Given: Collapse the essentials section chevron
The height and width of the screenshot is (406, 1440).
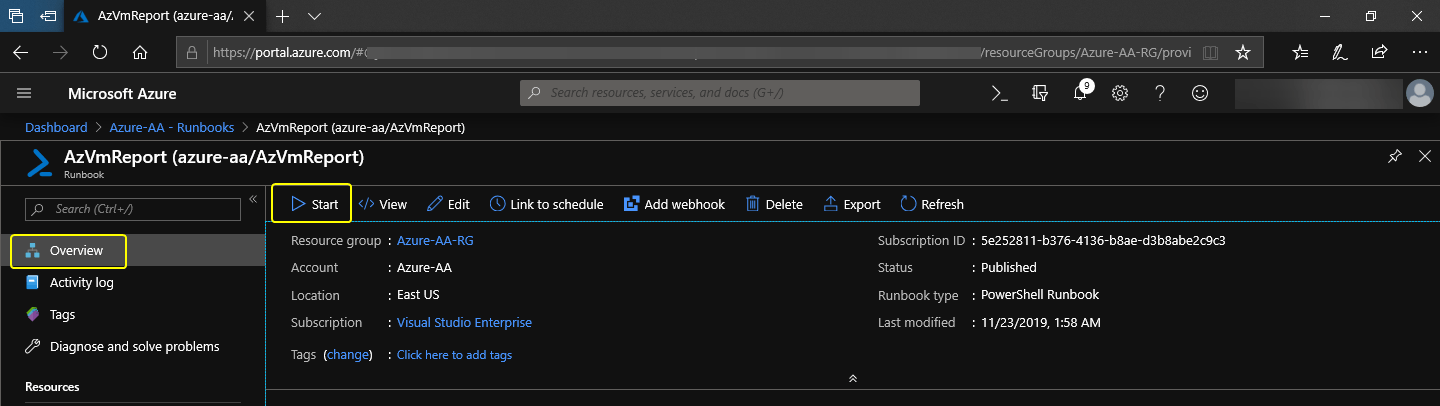Looking at the screenshot, I should pyautogui.click(x=852, y=379).
